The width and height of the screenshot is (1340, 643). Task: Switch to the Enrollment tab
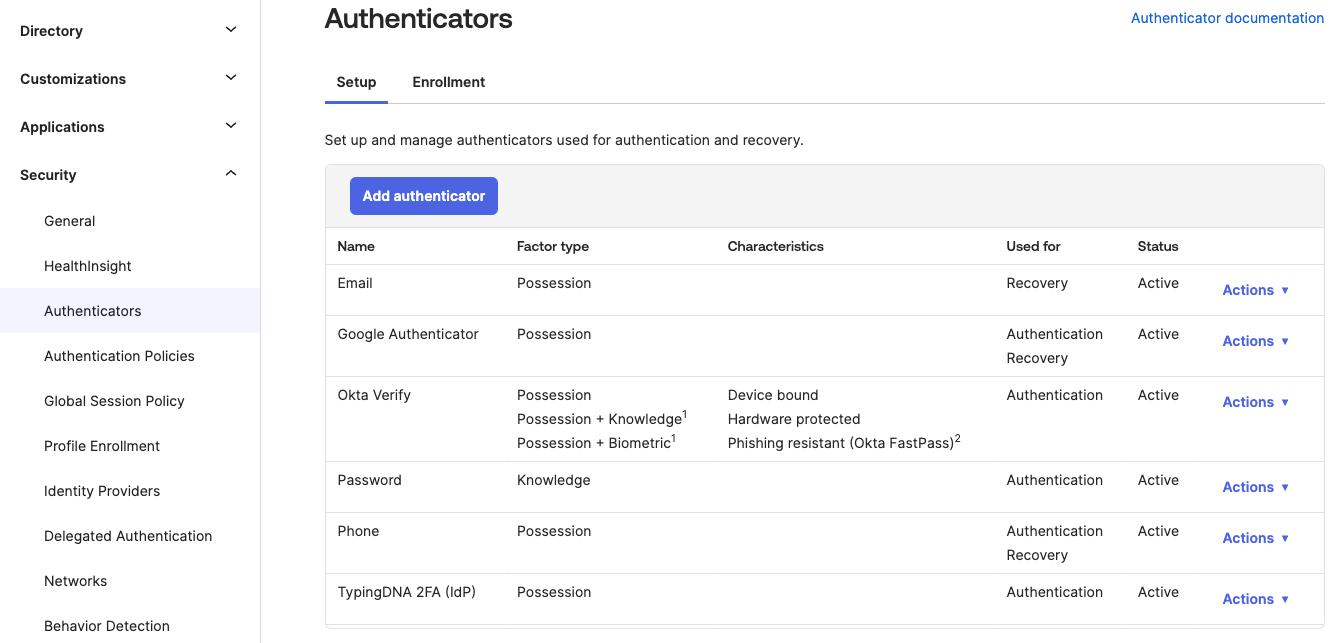point(449,83)
